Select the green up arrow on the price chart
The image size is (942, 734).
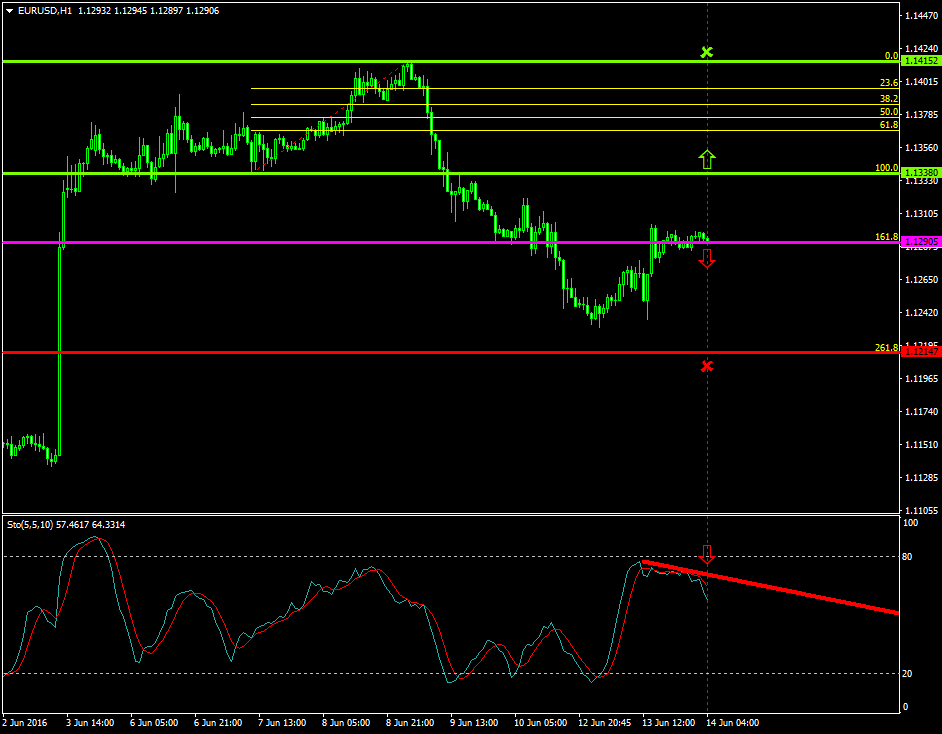pyautogui.click(x=707, y=158)
